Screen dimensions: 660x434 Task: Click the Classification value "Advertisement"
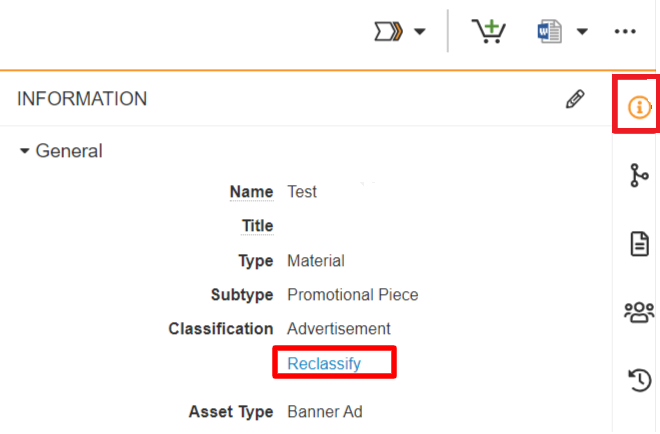tap(339, 329)
